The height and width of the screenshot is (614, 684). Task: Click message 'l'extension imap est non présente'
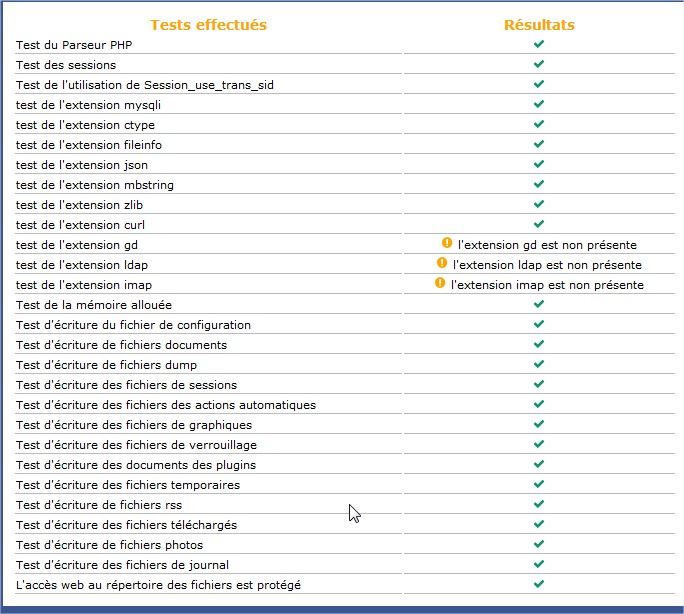(547, 285)
